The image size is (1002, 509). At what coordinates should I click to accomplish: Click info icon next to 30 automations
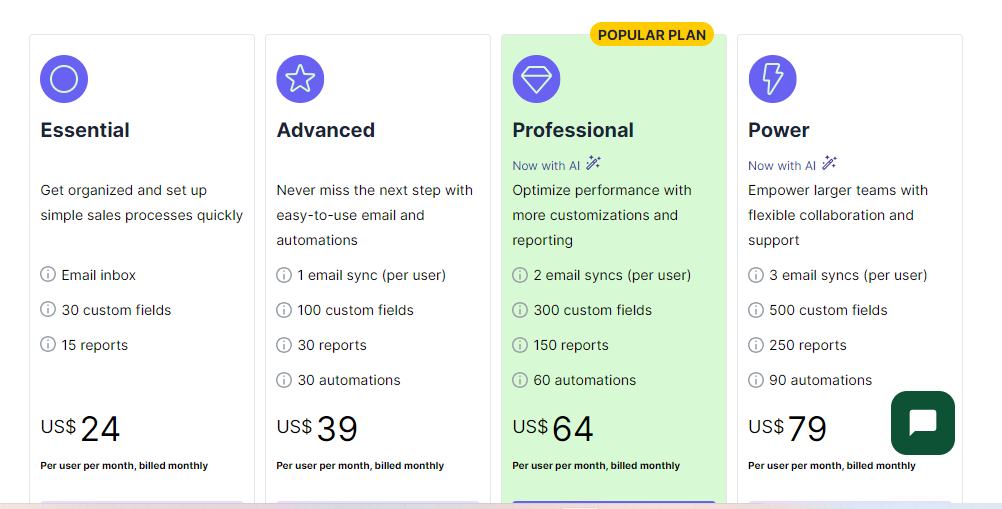pyautogui.click(x=284, y=380)
